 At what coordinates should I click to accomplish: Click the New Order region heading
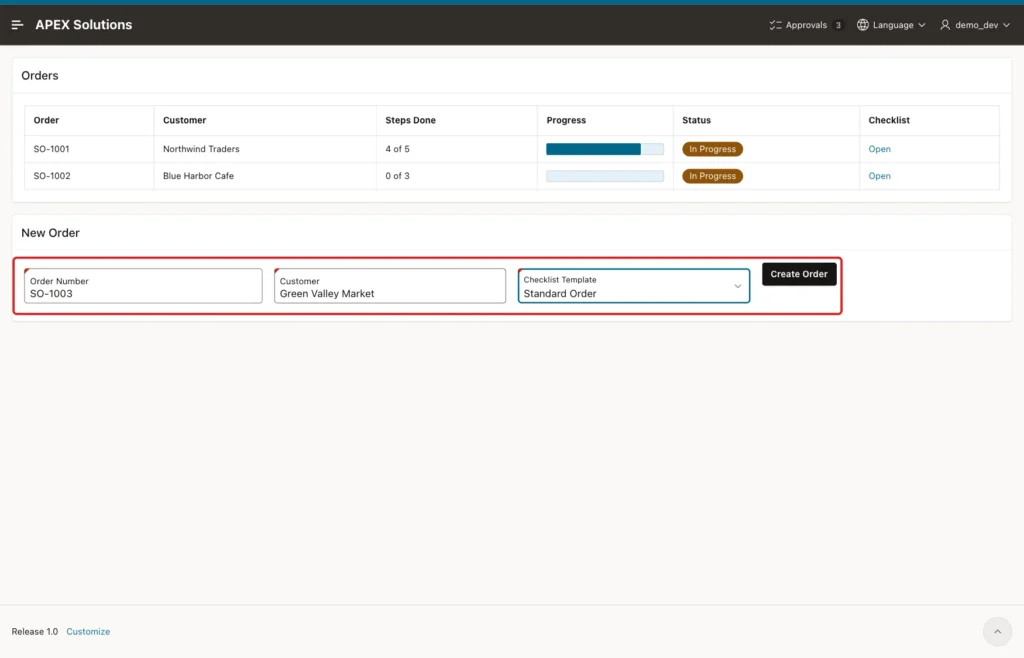50,233
